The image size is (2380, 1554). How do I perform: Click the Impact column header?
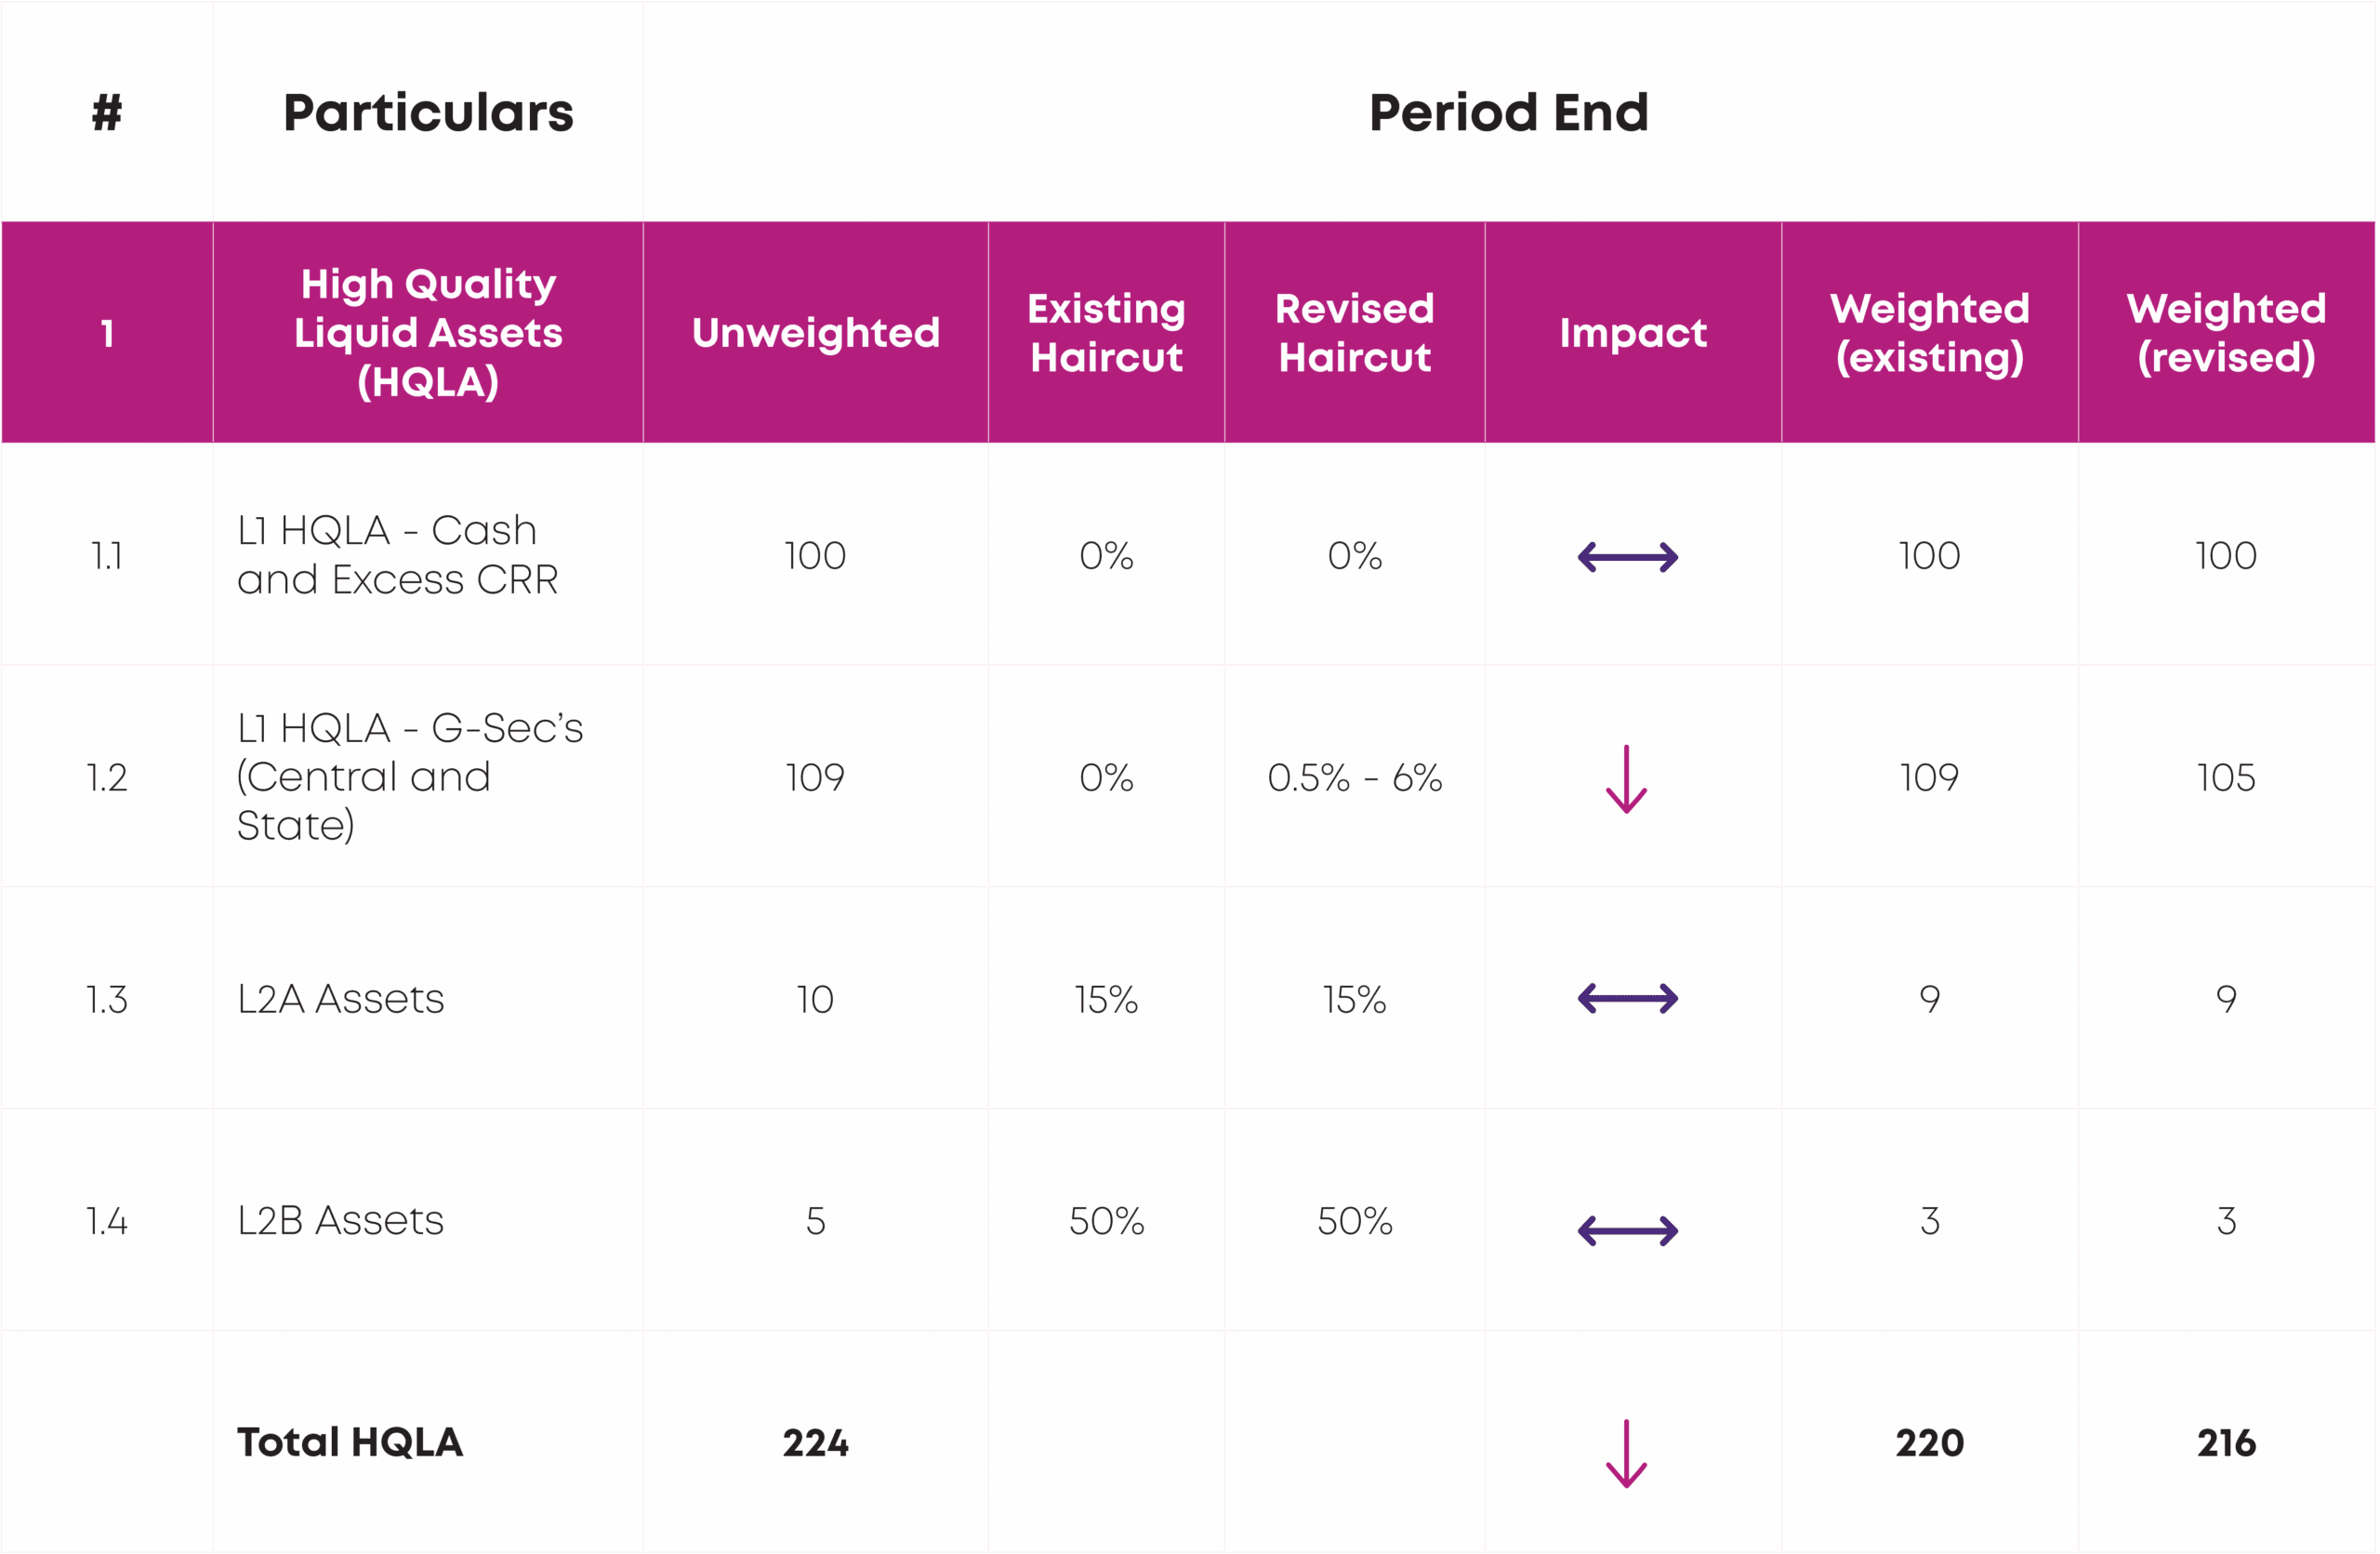(1633, 333)
